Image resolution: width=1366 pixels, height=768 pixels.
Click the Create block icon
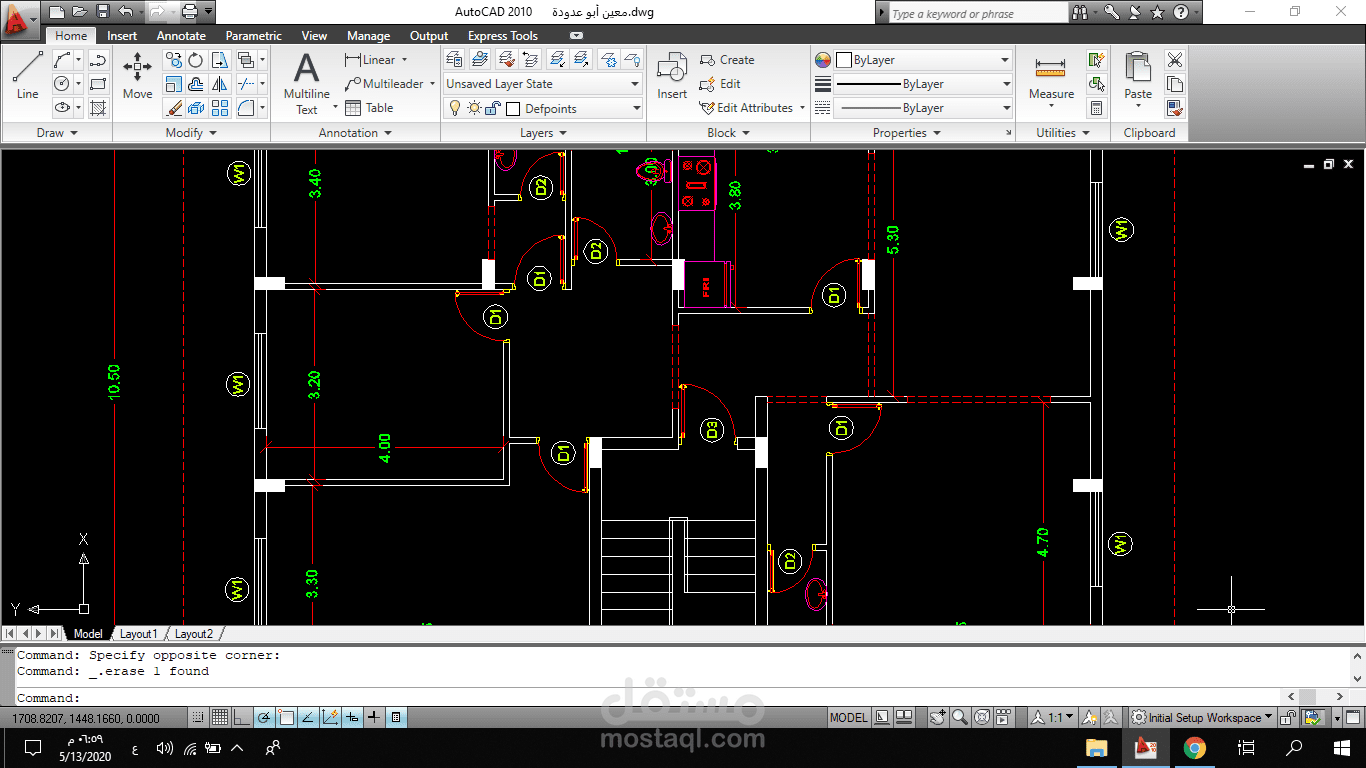pos(727,60)
